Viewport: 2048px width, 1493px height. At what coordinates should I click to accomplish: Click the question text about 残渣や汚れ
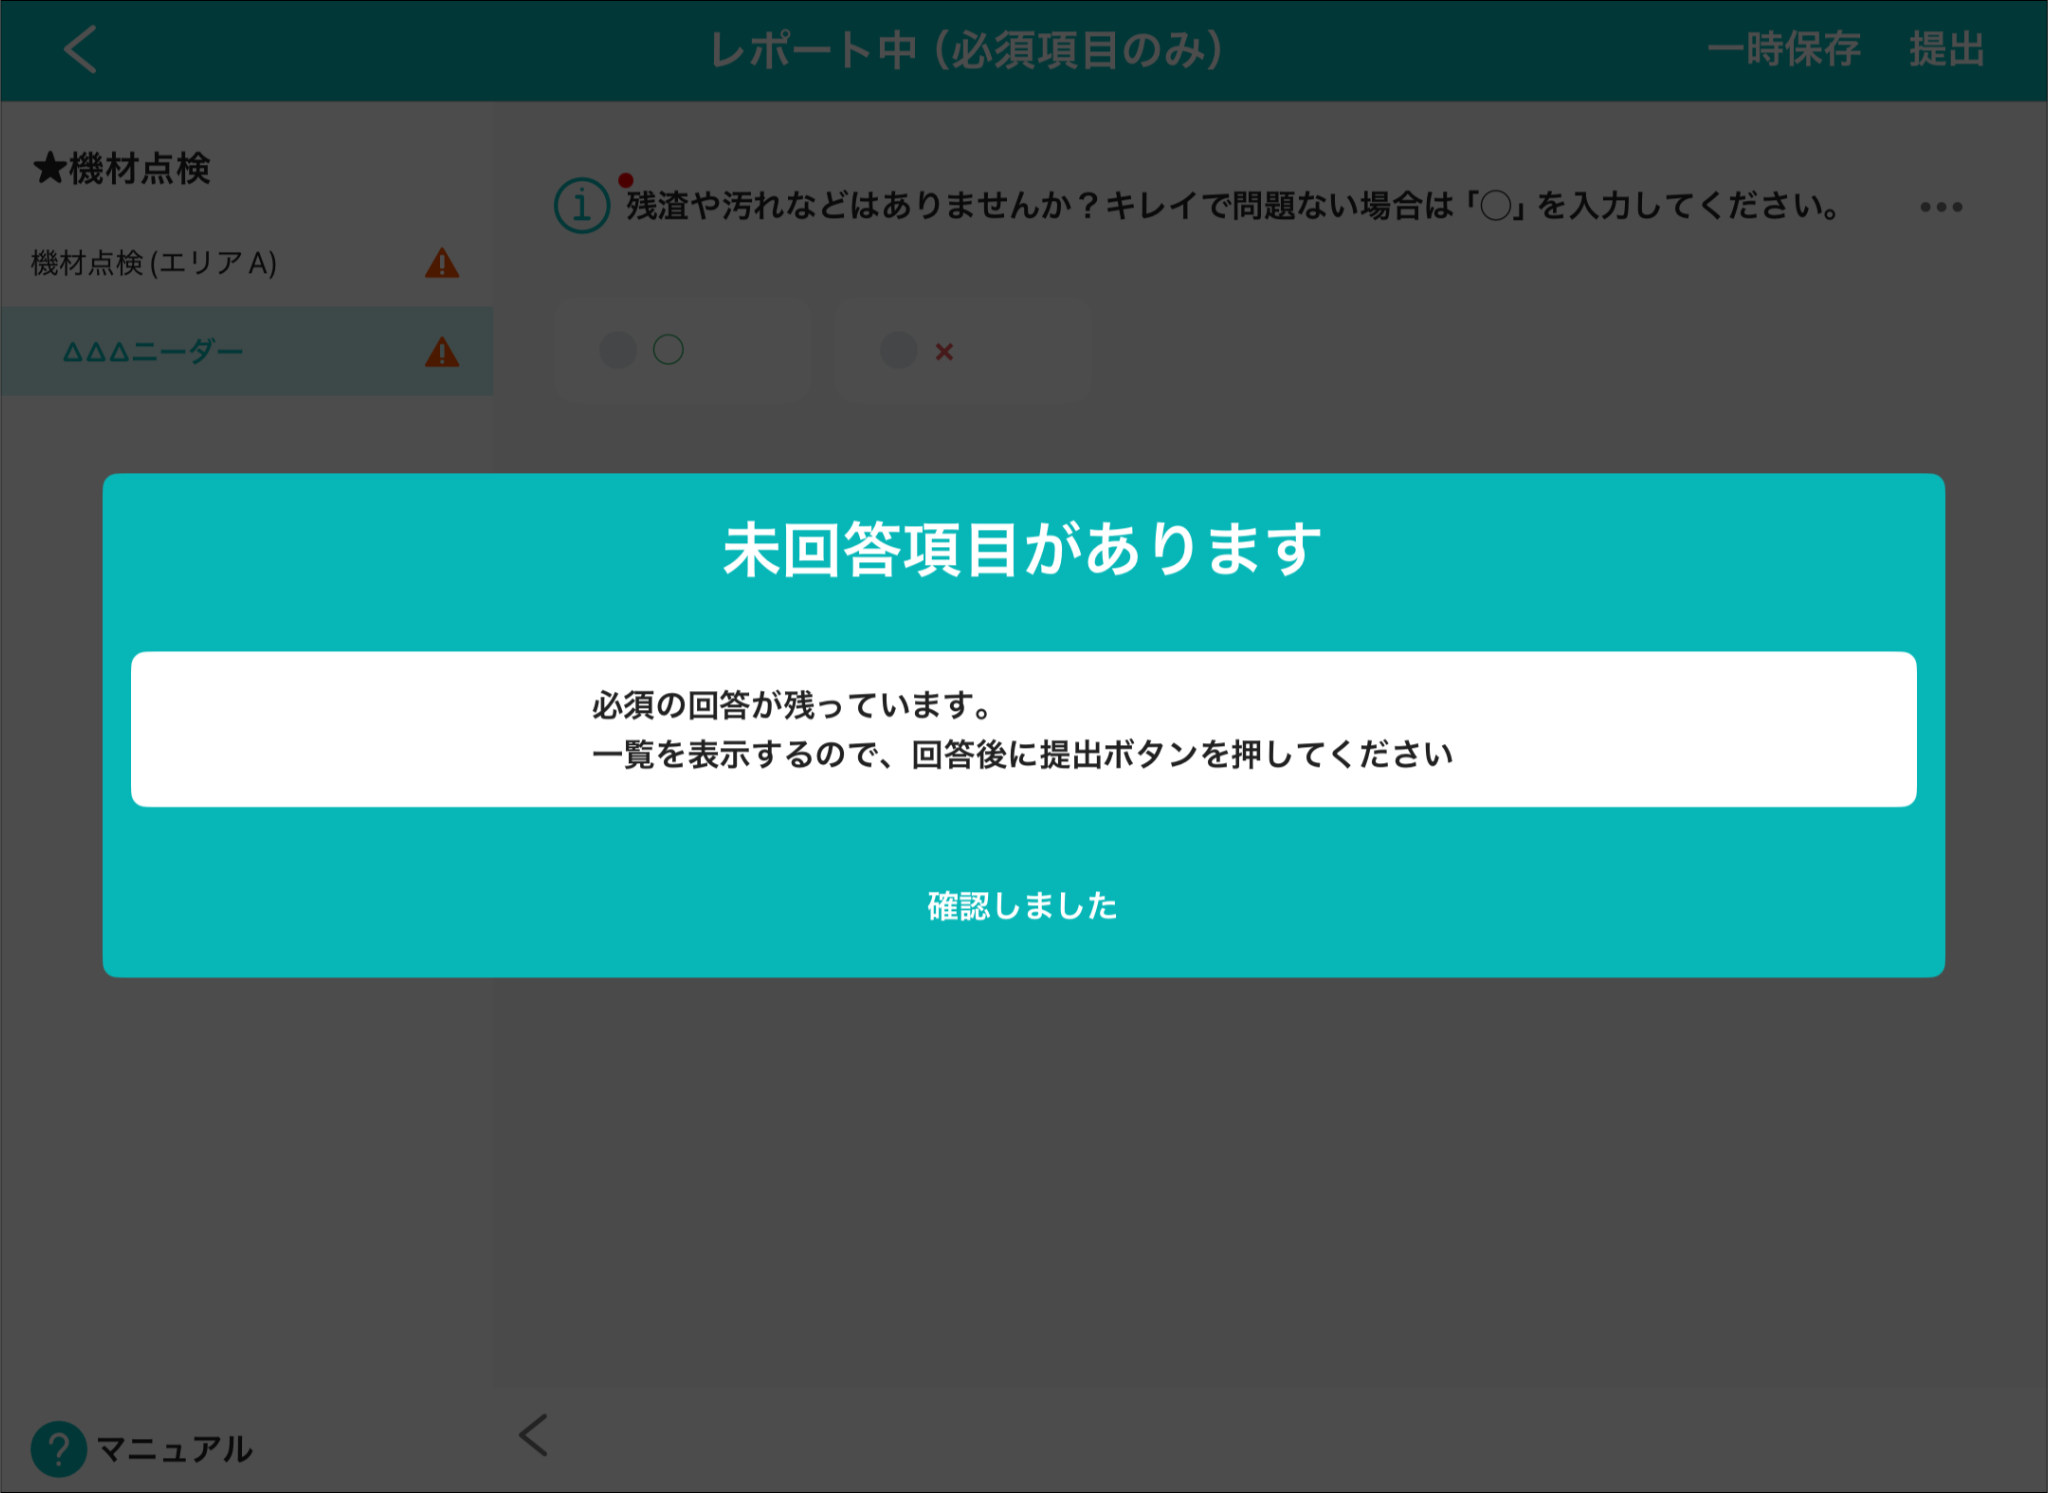1232,206
